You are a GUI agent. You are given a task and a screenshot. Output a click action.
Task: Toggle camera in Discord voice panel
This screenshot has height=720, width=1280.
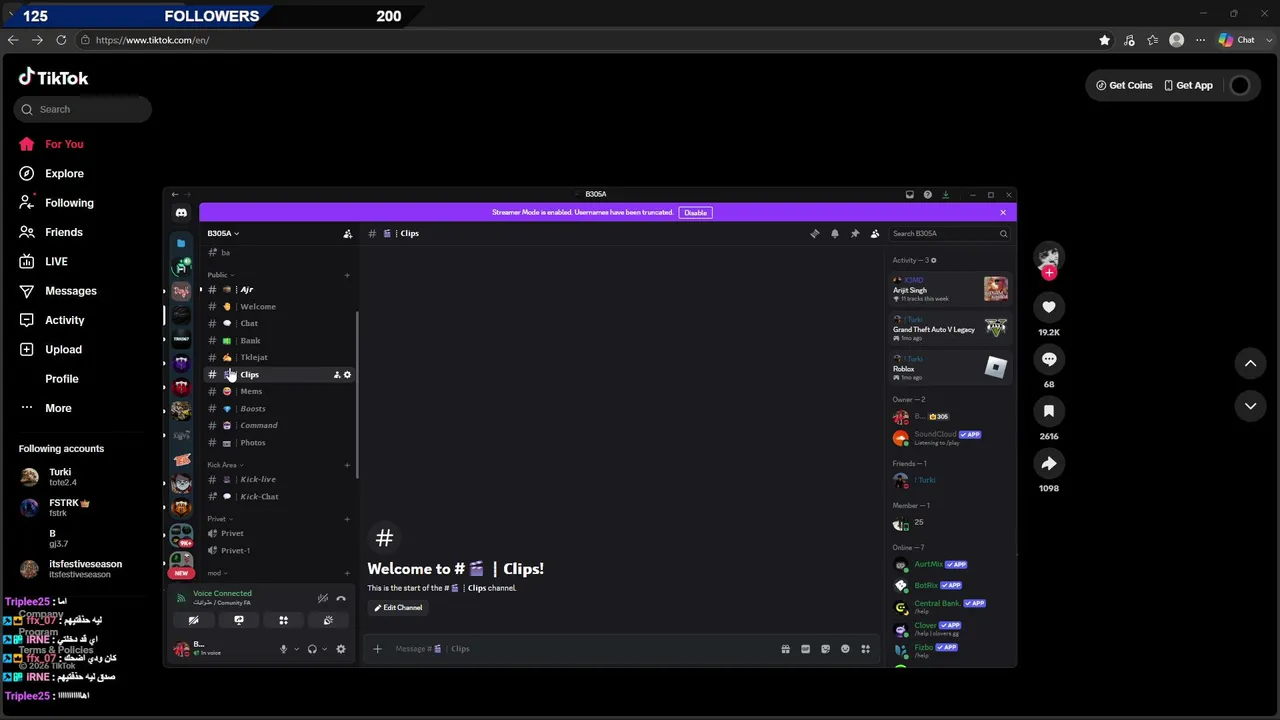point(194,621)
